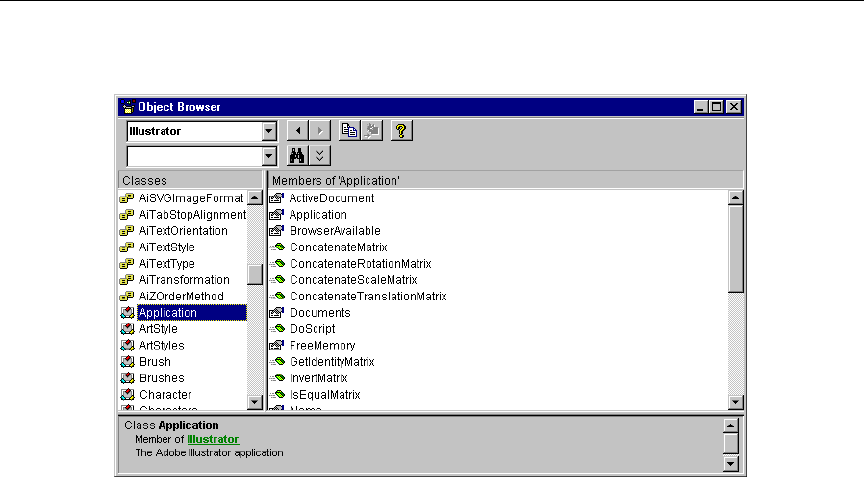Screen dimensions: 864x477
Task: Click the Go Back arrow button
Action: click(x=298, y=131)
